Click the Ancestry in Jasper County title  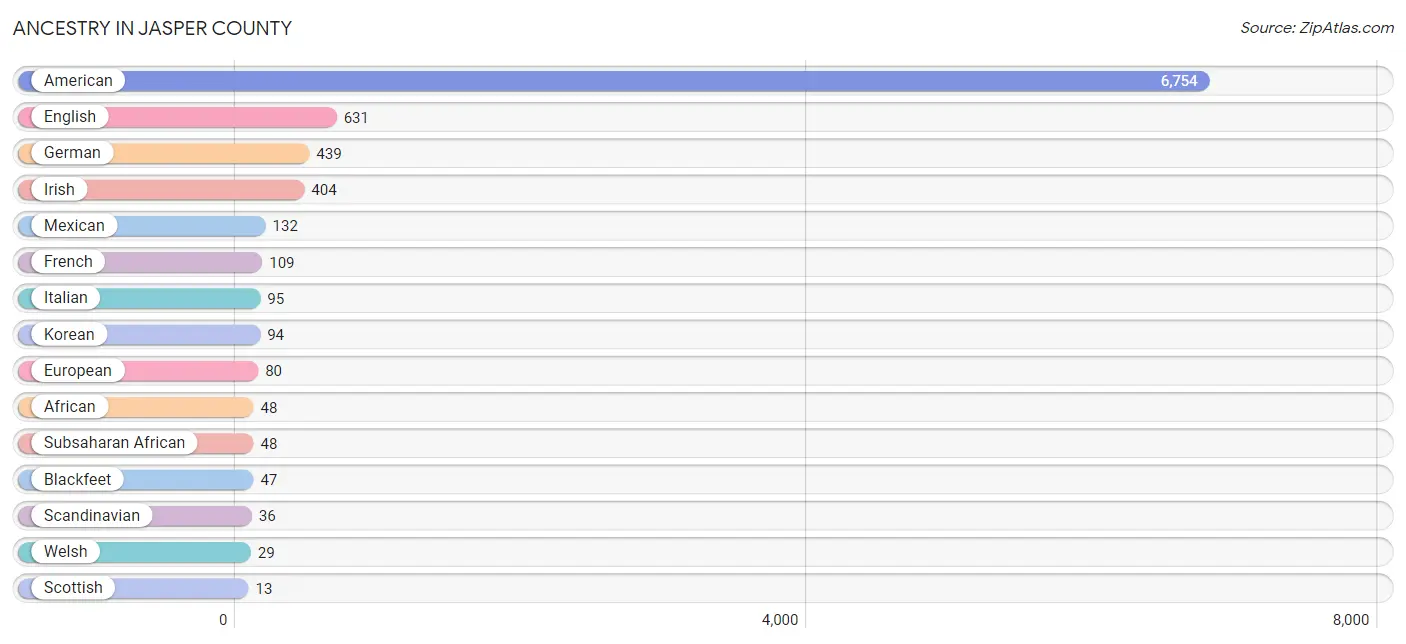[152, 28]
